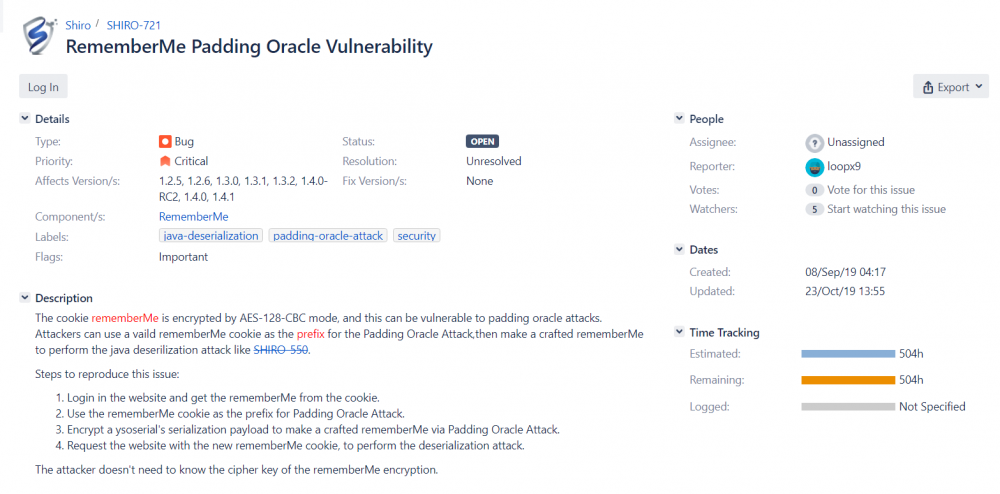Click the Remaining 504h value
1000x494 pixels.
click(x=911, y=381)
